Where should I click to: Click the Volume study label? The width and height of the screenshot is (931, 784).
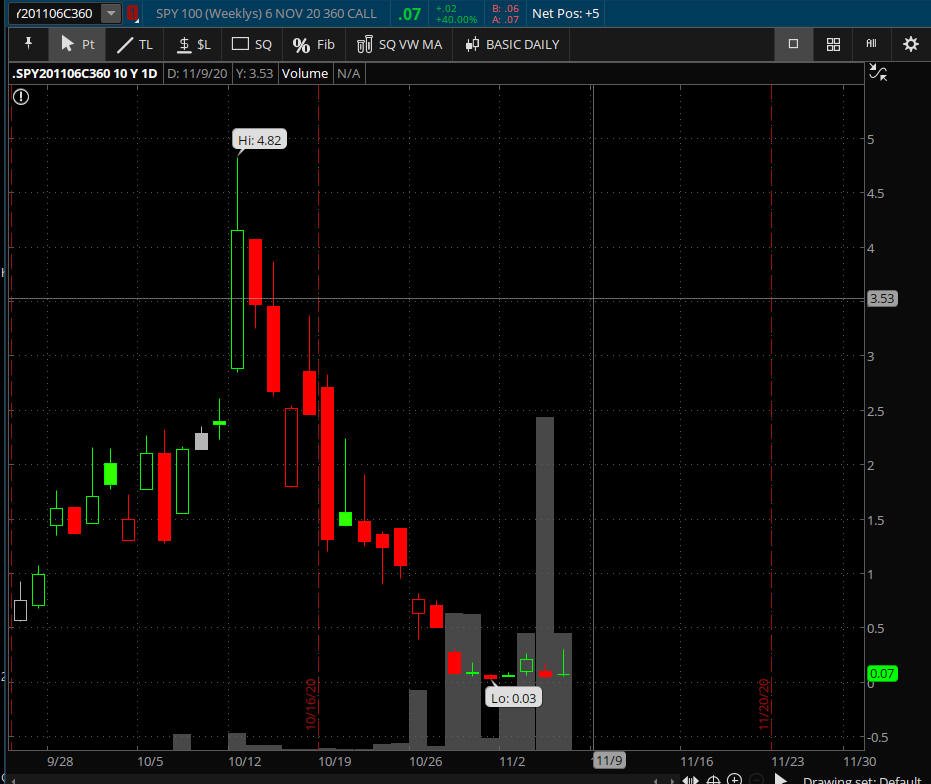pos(305,73)
